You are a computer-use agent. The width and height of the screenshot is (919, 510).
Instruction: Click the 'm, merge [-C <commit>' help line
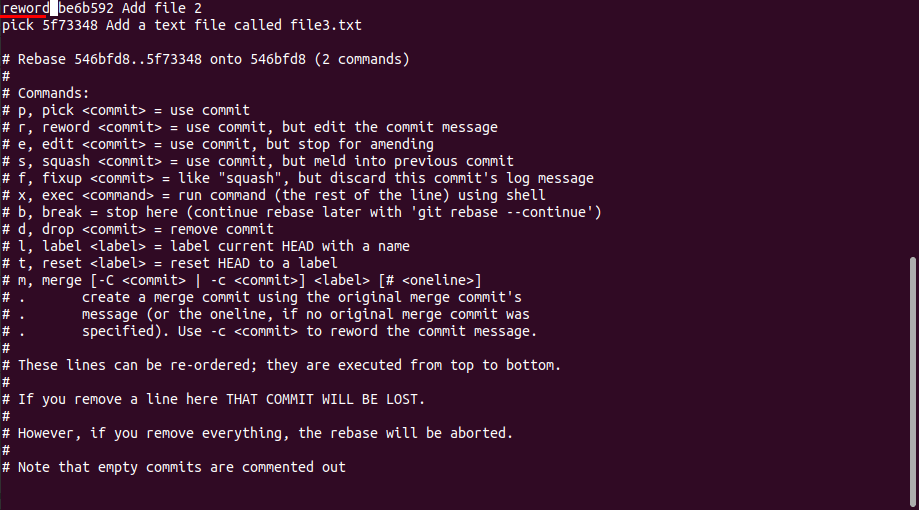click(x=241, y=280)
